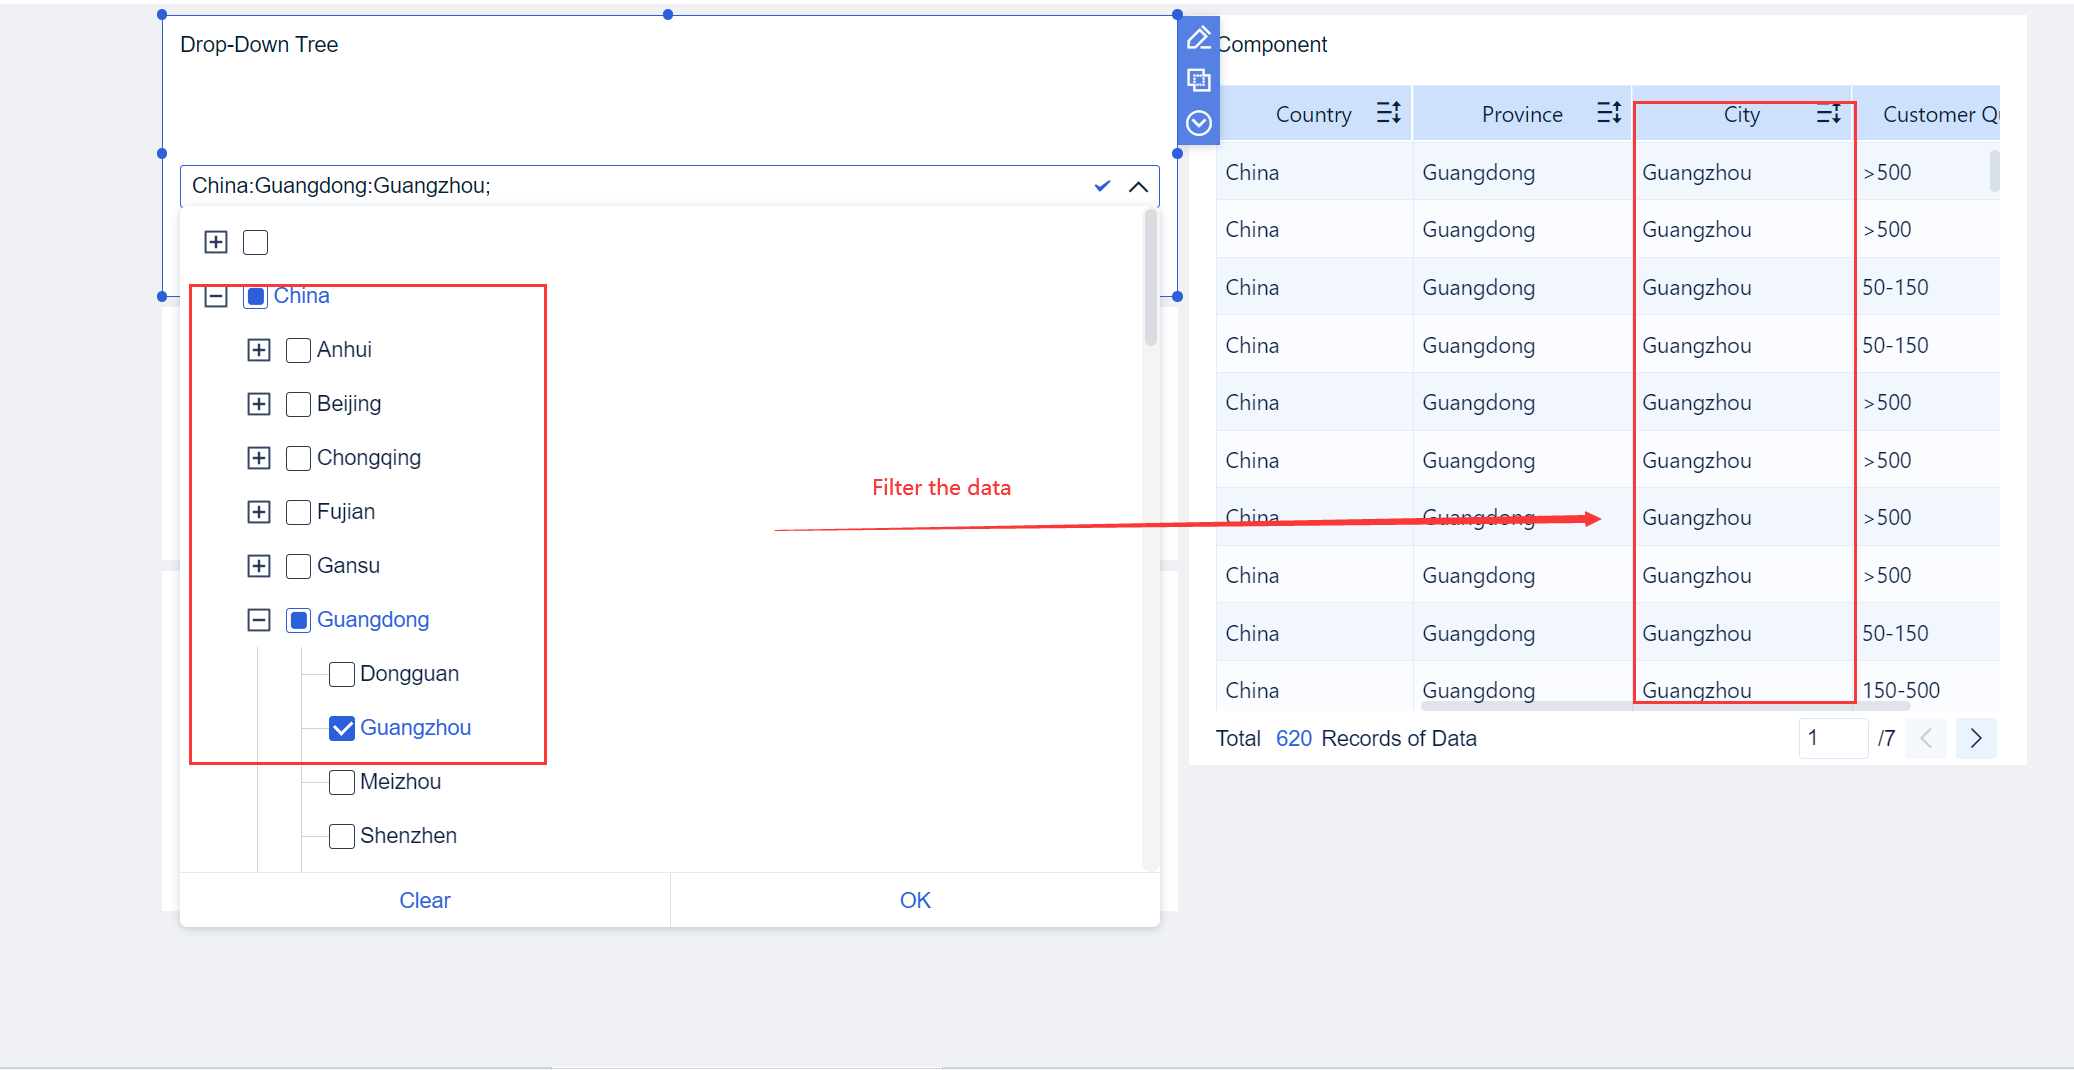Click the page number input field
This screenshot has height=1070, width=2074.
[1833, 738]
